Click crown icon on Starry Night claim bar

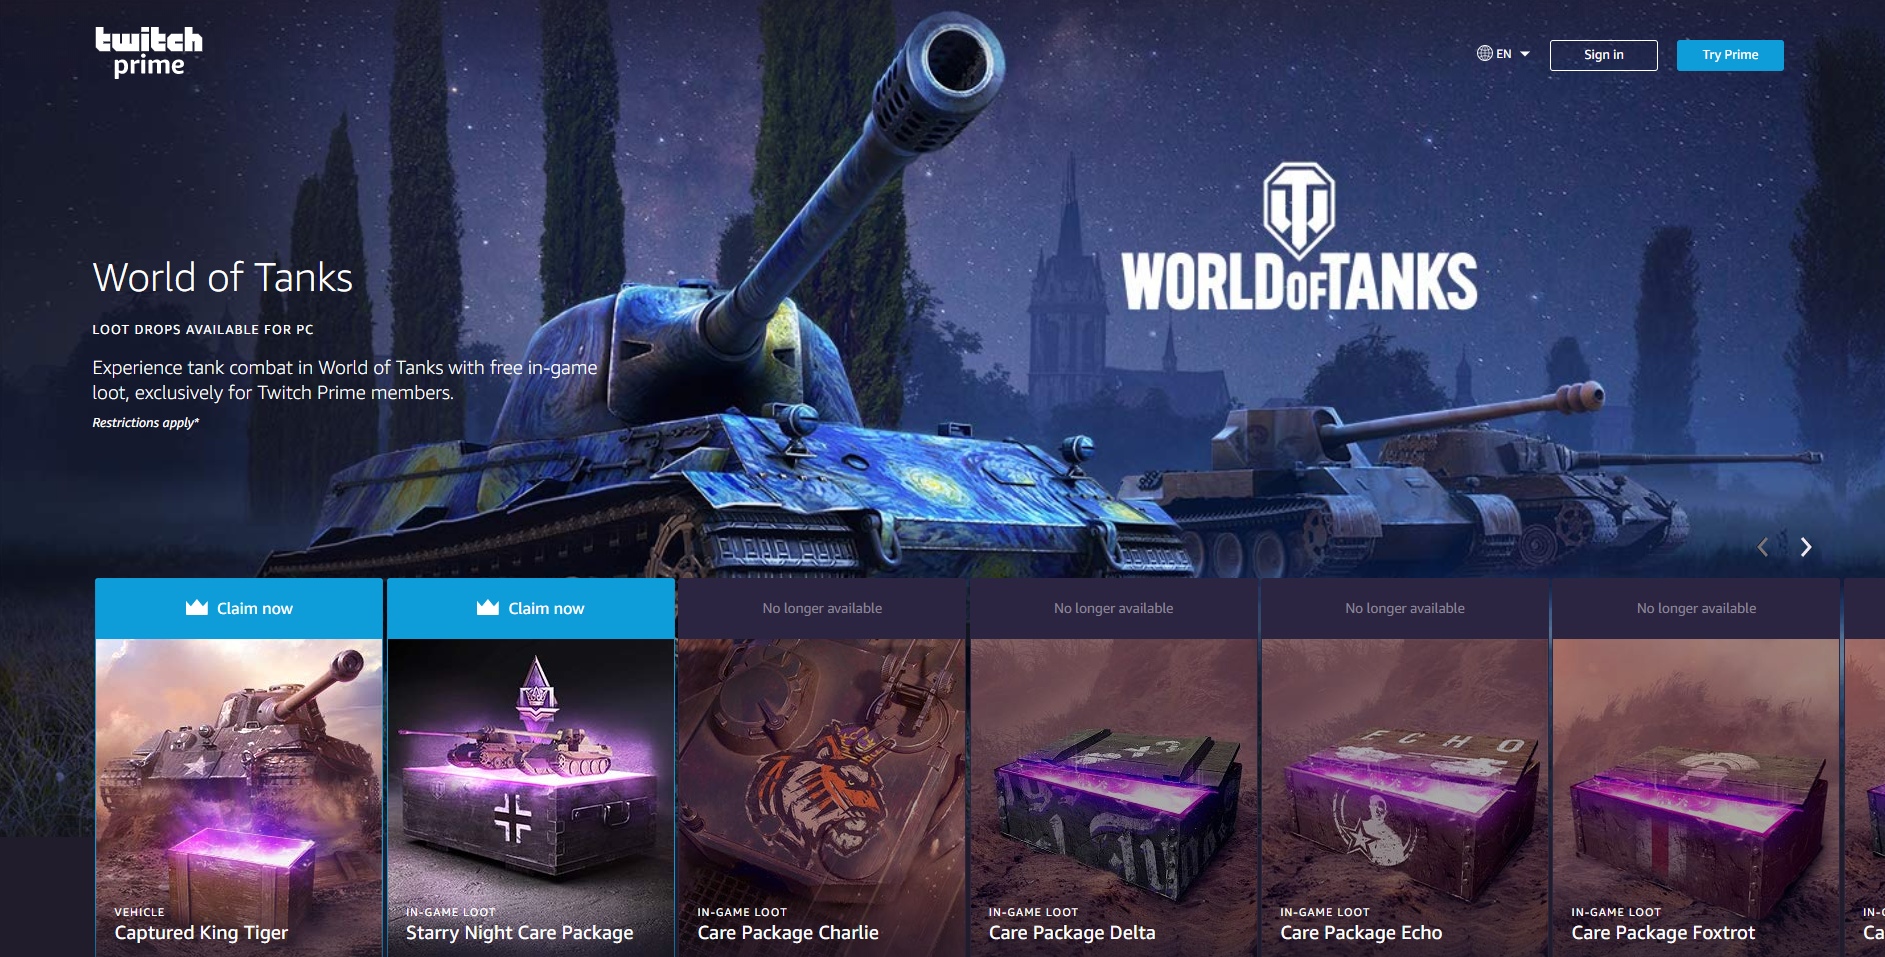[488, 607]
